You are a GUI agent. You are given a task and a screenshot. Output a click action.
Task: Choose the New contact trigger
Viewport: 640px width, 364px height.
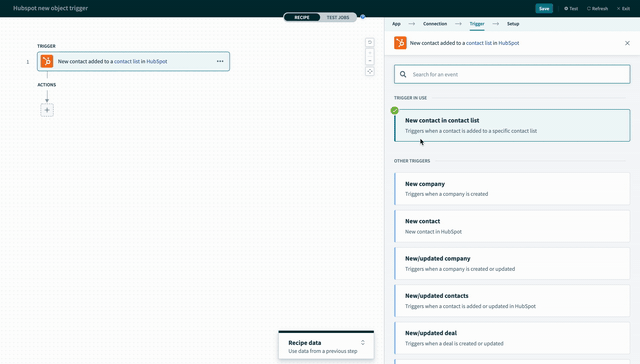(x=512, y=226)
